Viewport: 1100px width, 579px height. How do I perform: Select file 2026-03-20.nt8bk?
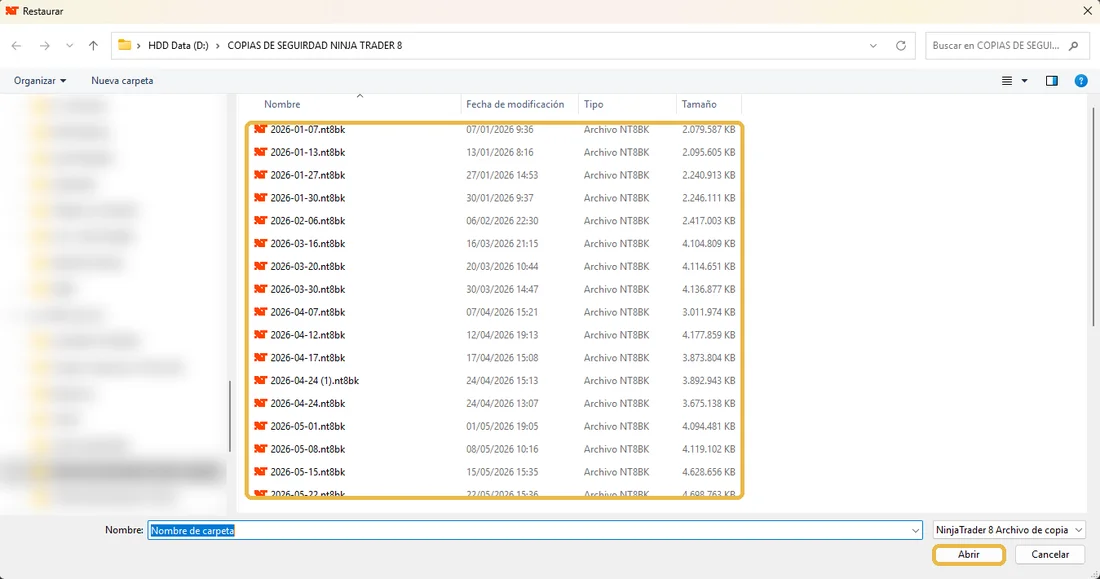[307, 266]
